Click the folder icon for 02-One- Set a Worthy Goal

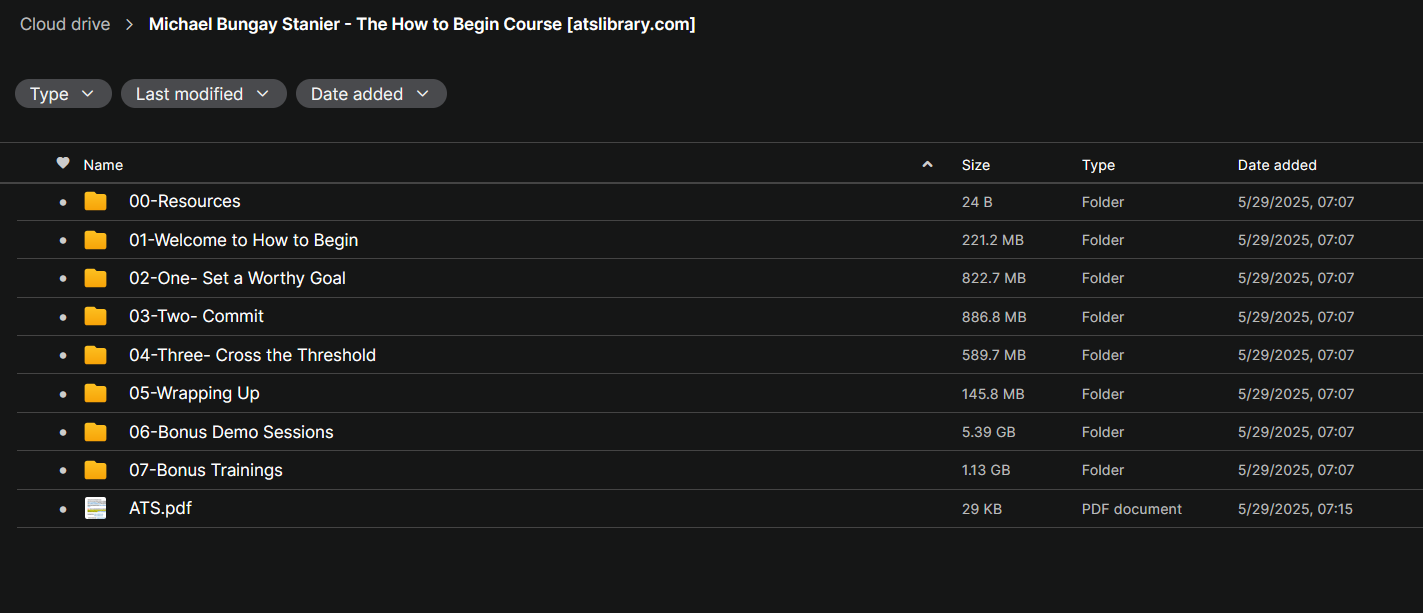(x=95, y=278)
